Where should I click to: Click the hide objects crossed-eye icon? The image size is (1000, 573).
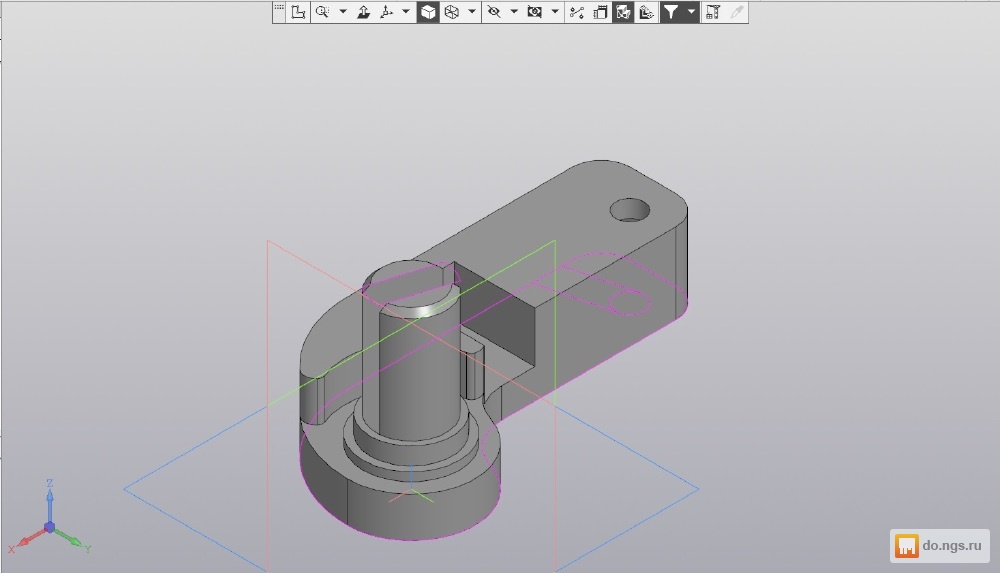(494, 12)
